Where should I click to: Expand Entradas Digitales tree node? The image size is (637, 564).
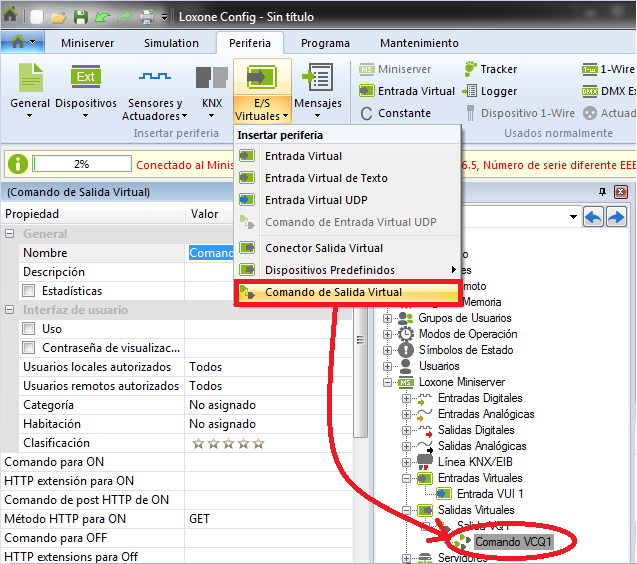click(x=406, y=398)
